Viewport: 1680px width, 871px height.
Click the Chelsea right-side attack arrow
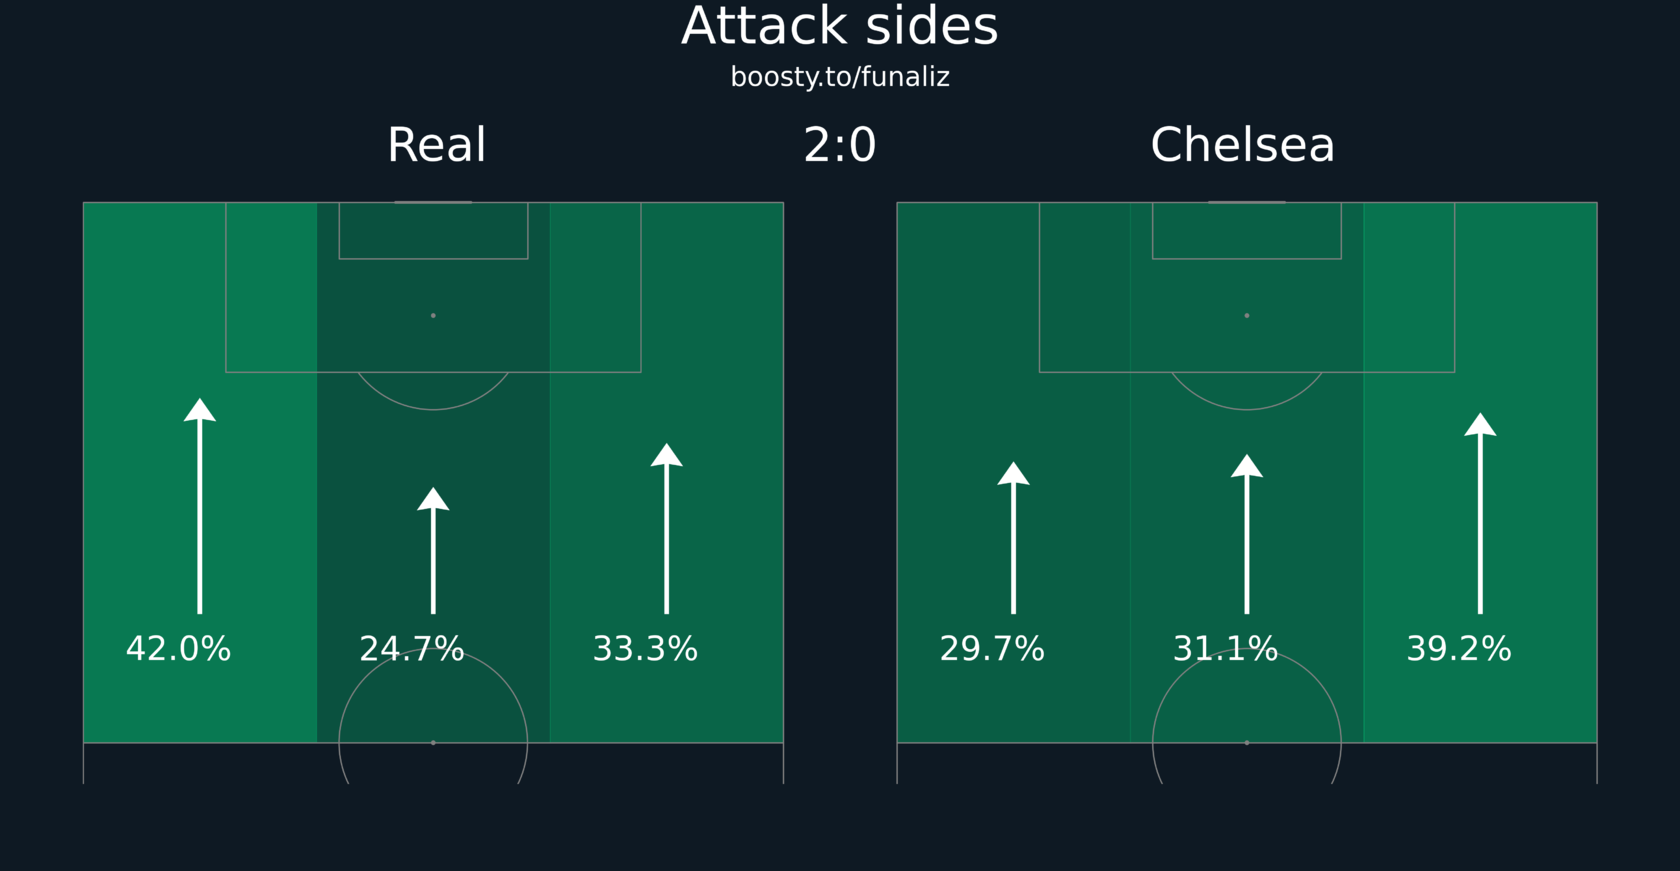(x=1480, y=513)
